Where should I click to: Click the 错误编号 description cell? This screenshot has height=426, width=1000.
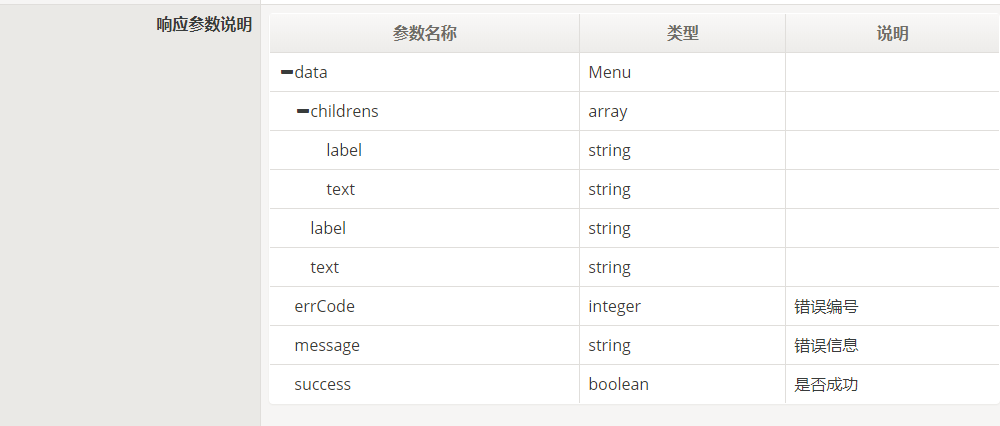(x=892, y=307)
